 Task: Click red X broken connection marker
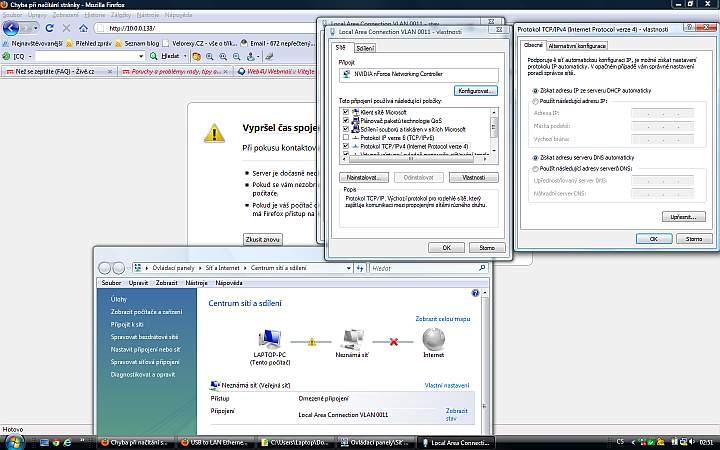click(394, 342)
